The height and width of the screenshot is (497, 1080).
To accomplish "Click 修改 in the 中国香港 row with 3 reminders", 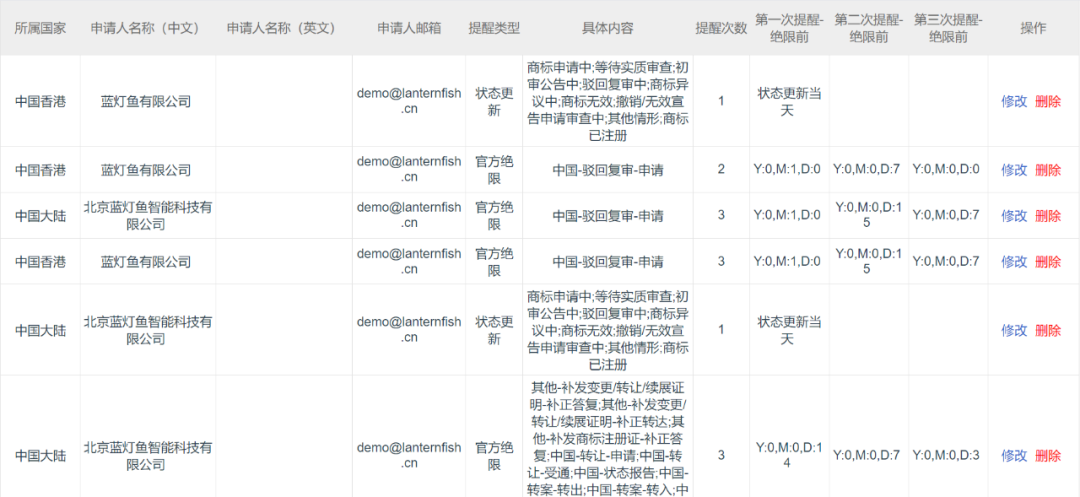I will pyautogui.click(x=1014, y=262).
